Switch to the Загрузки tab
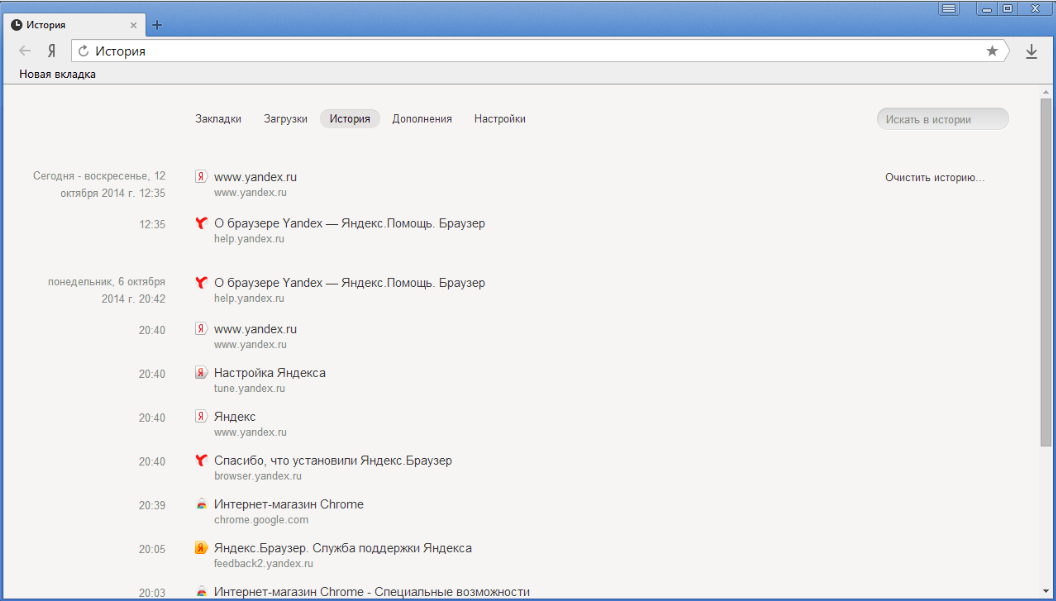 coord(285,119)
